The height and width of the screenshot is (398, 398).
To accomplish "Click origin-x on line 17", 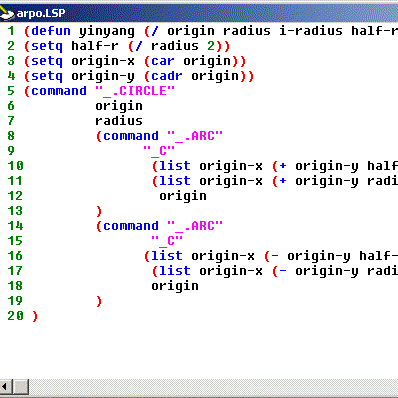I will pos(231,271).
